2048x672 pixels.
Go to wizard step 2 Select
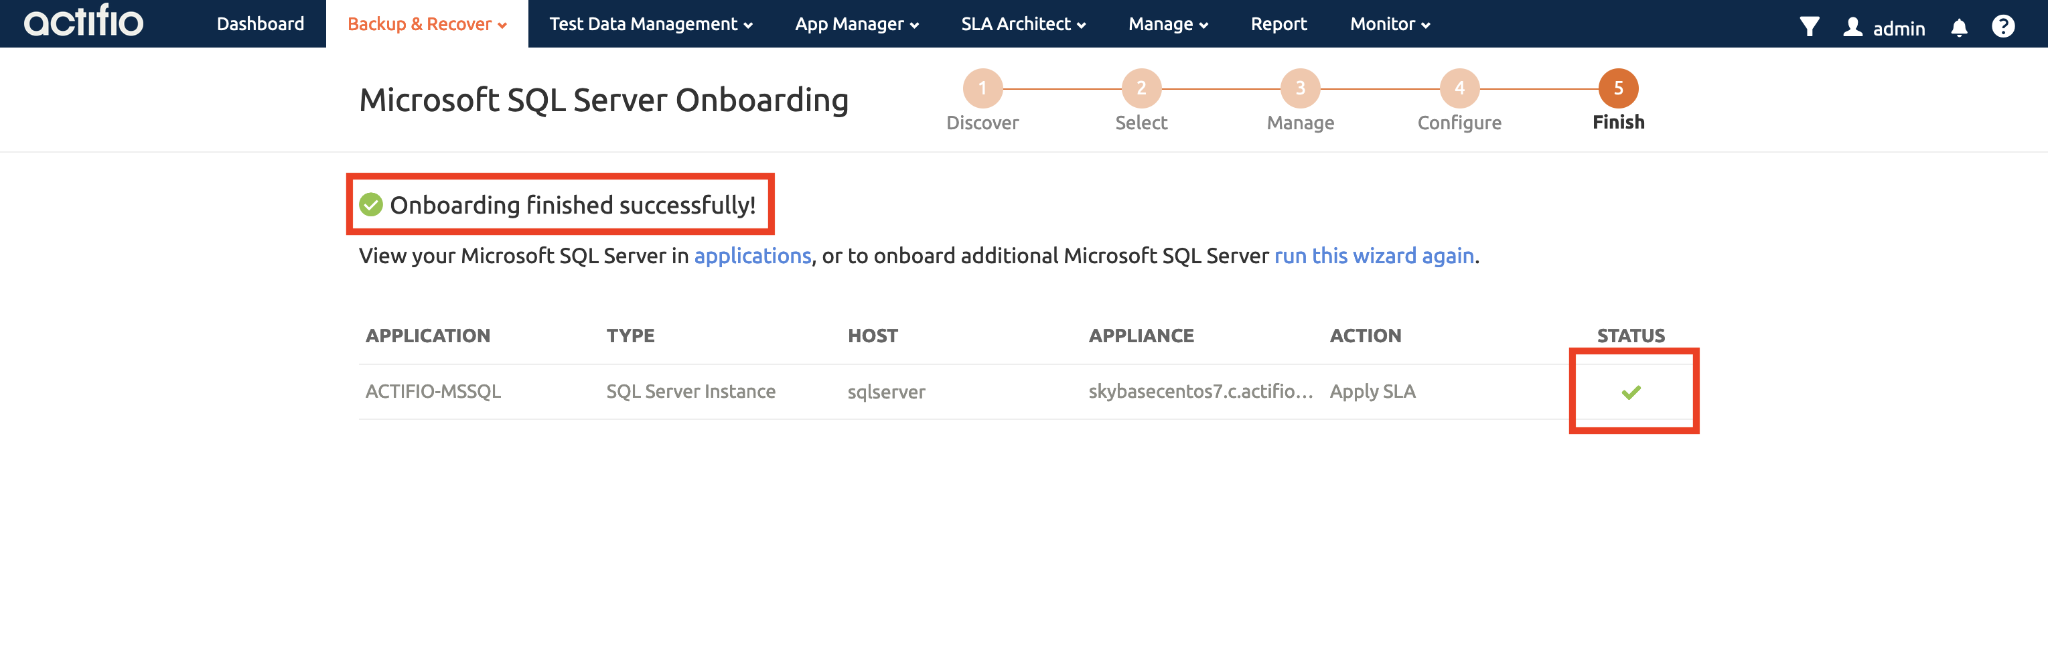coord(1141,88)
